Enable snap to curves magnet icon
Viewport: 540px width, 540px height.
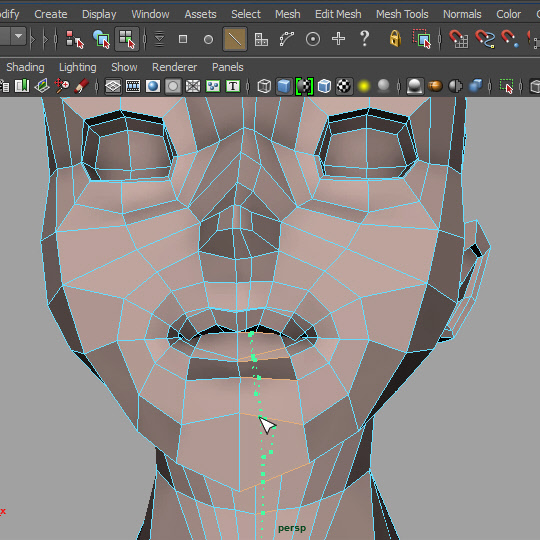485,39
